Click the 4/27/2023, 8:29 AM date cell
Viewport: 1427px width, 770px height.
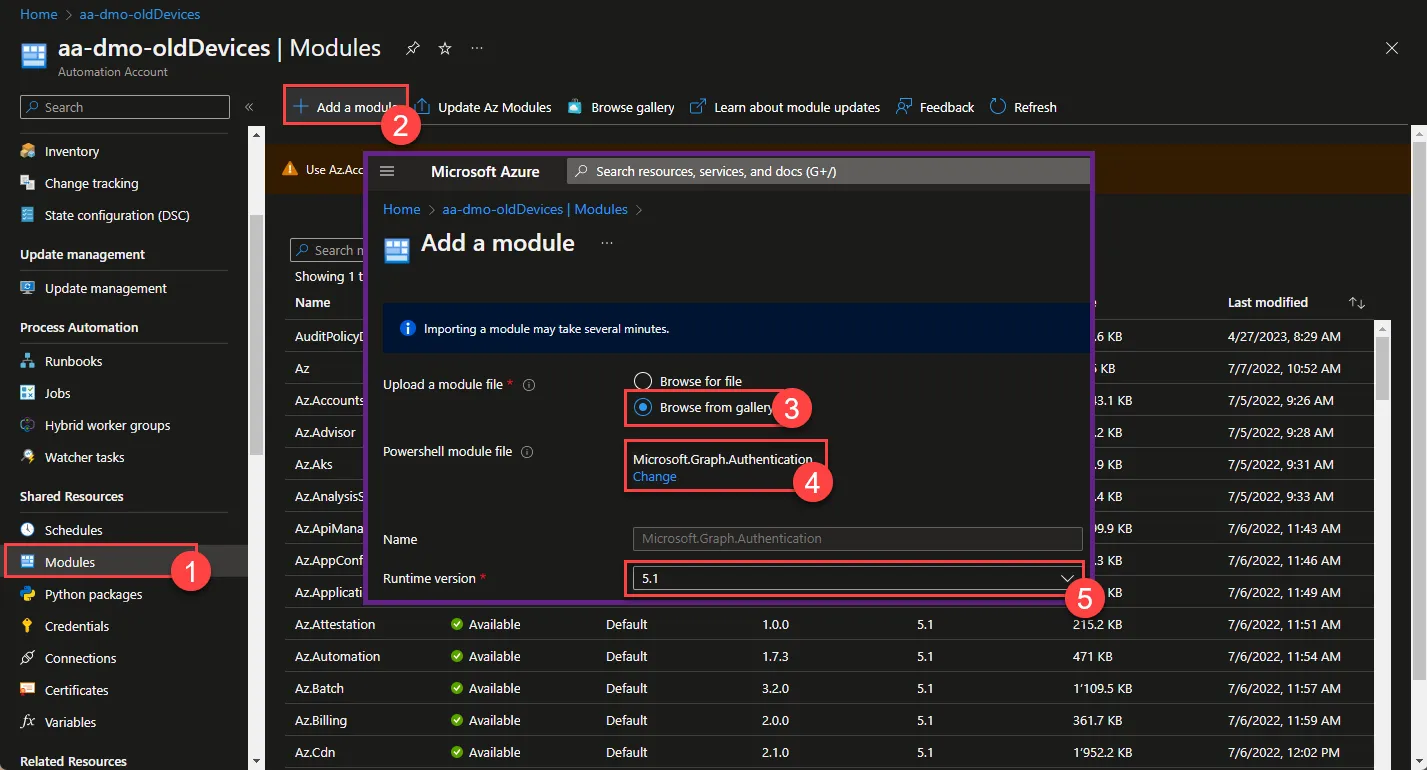[x=1284, y=336]
